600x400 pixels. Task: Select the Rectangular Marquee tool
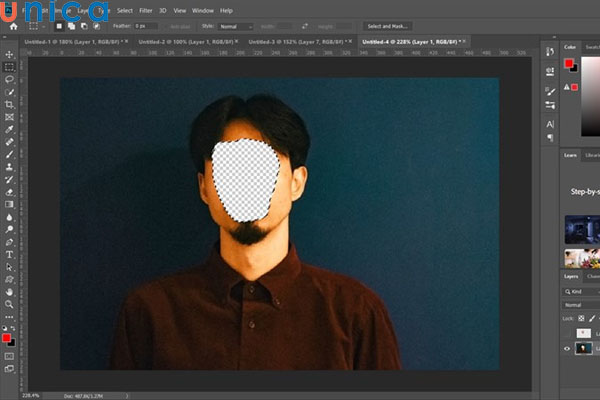(9, 67)
